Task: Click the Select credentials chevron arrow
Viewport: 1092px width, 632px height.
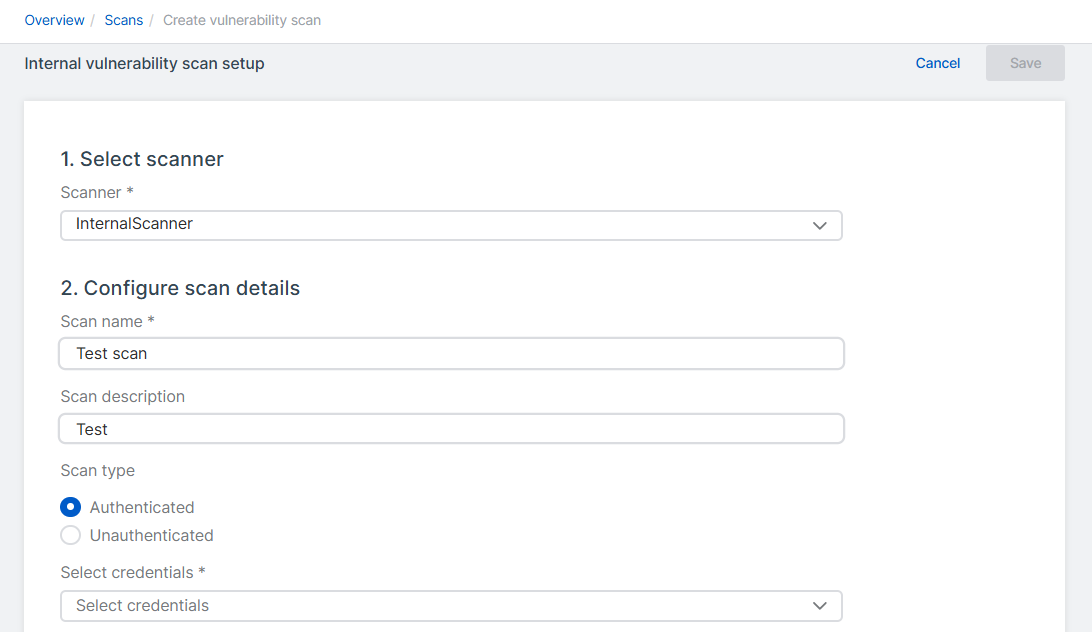Action: click(819, 605)
